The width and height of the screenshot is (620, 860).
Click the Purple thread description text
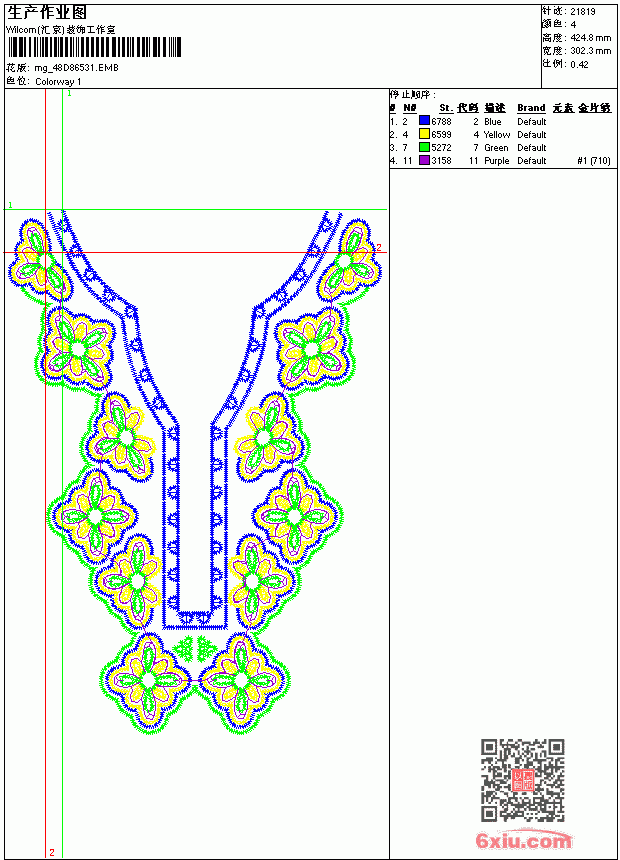tap(497, 161)
